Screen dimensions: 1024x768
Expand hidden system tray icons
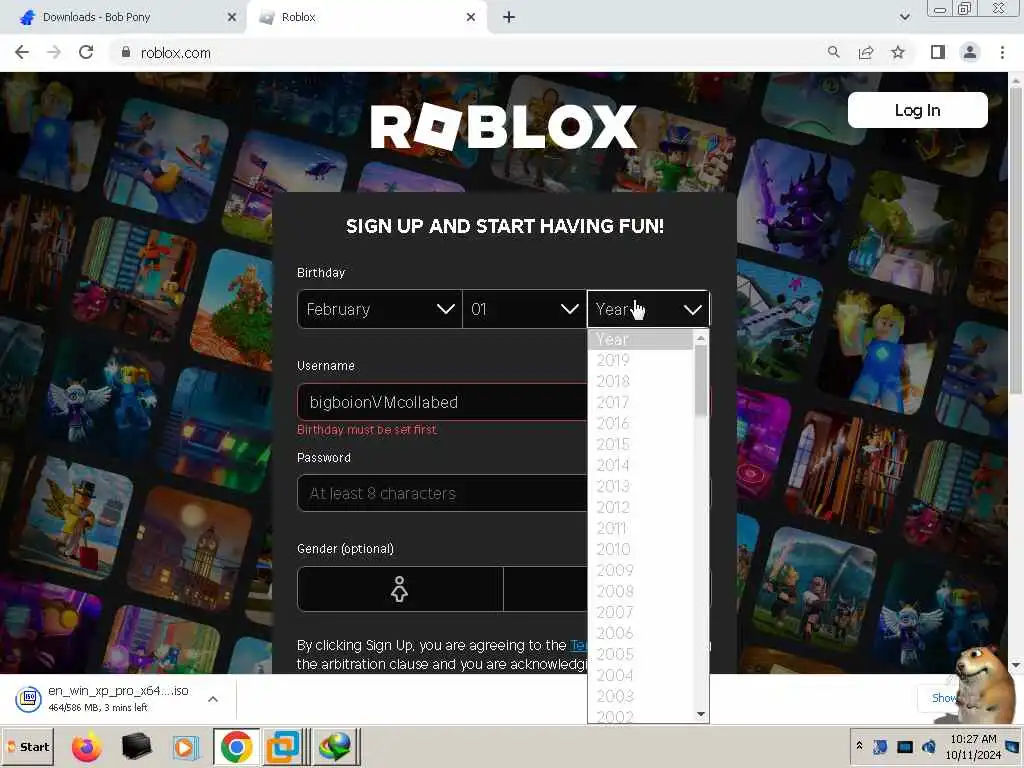click(x=859, y=746)
